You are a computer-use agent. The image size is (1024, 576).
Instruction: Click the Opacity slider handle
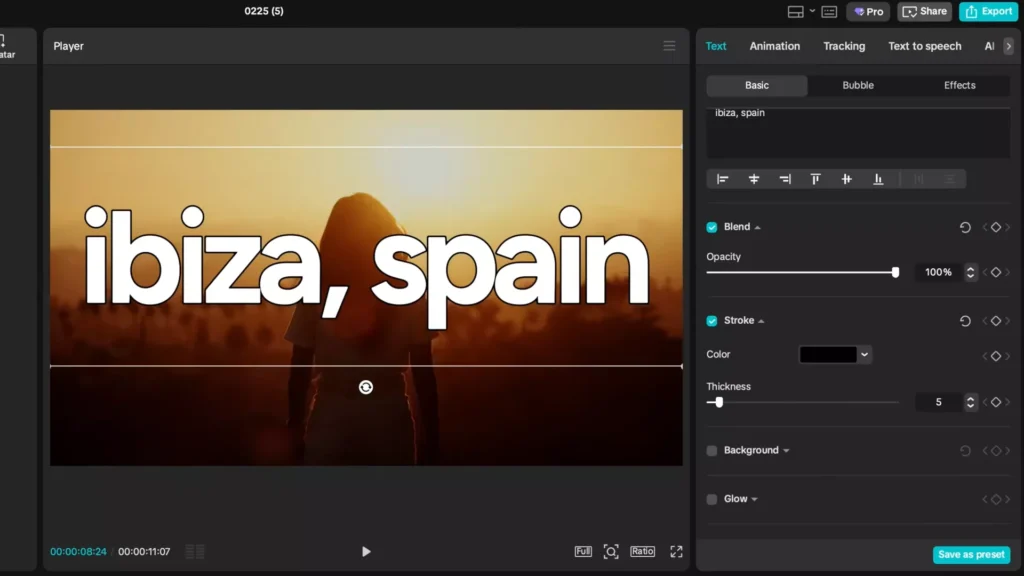(x=895, y=272)
